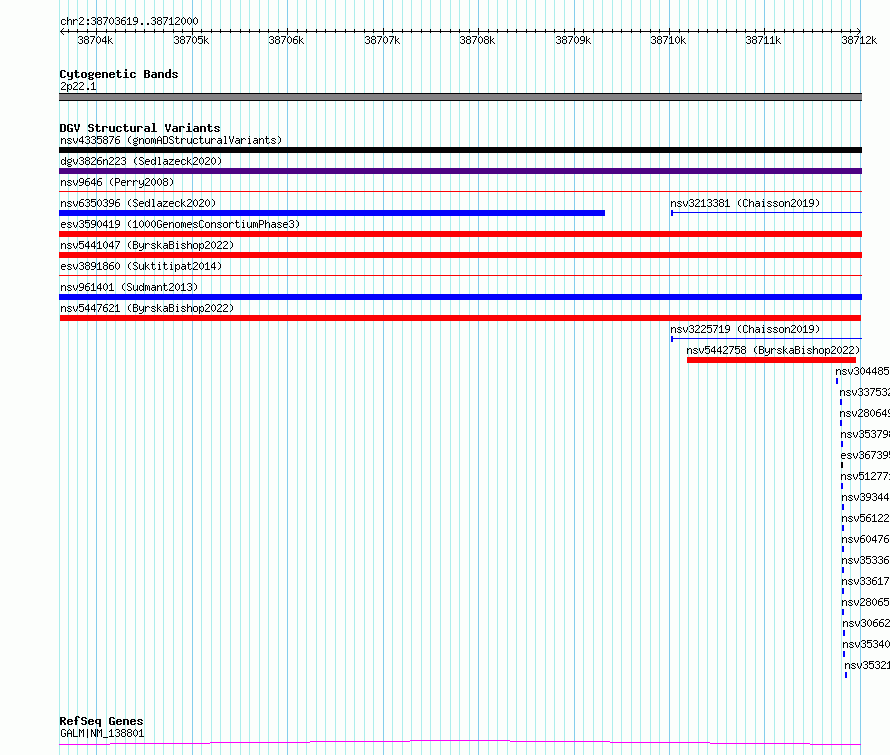Click the 38711k ruler tick label
Screen dimensions: 890x755
[763, 40]
